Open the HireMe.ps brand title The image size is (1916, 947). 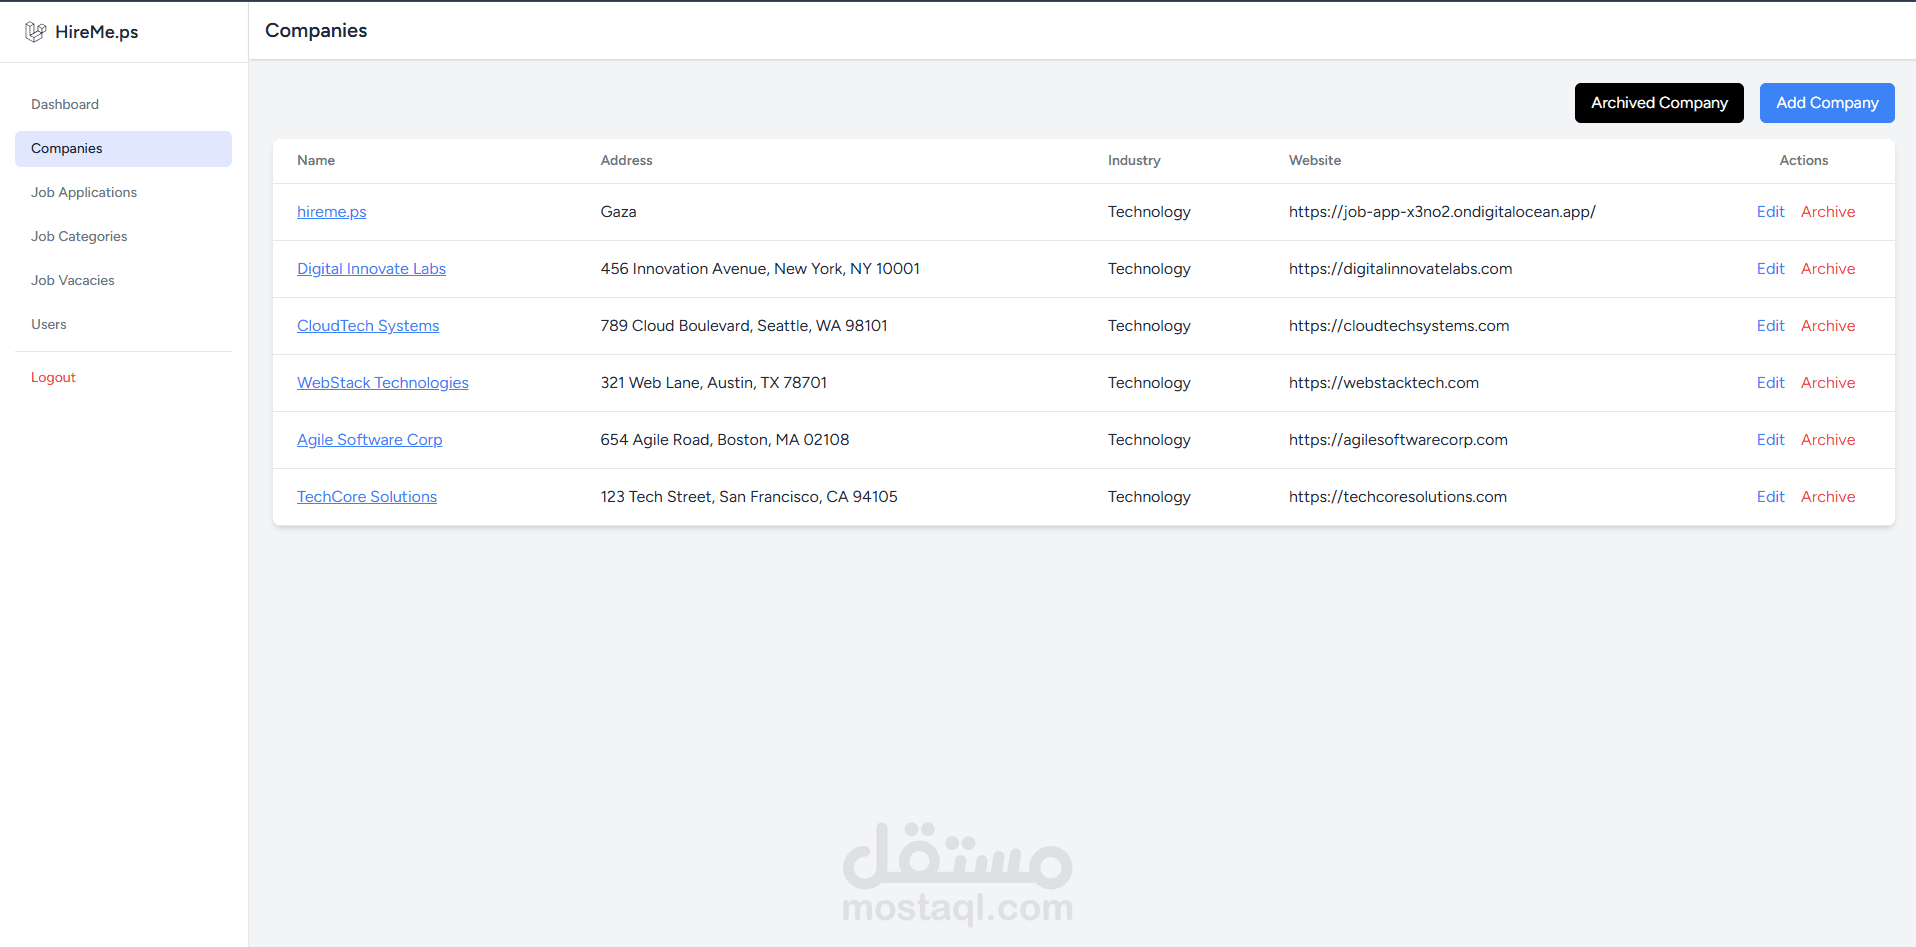pyautogui.click(x=97, y=32)
